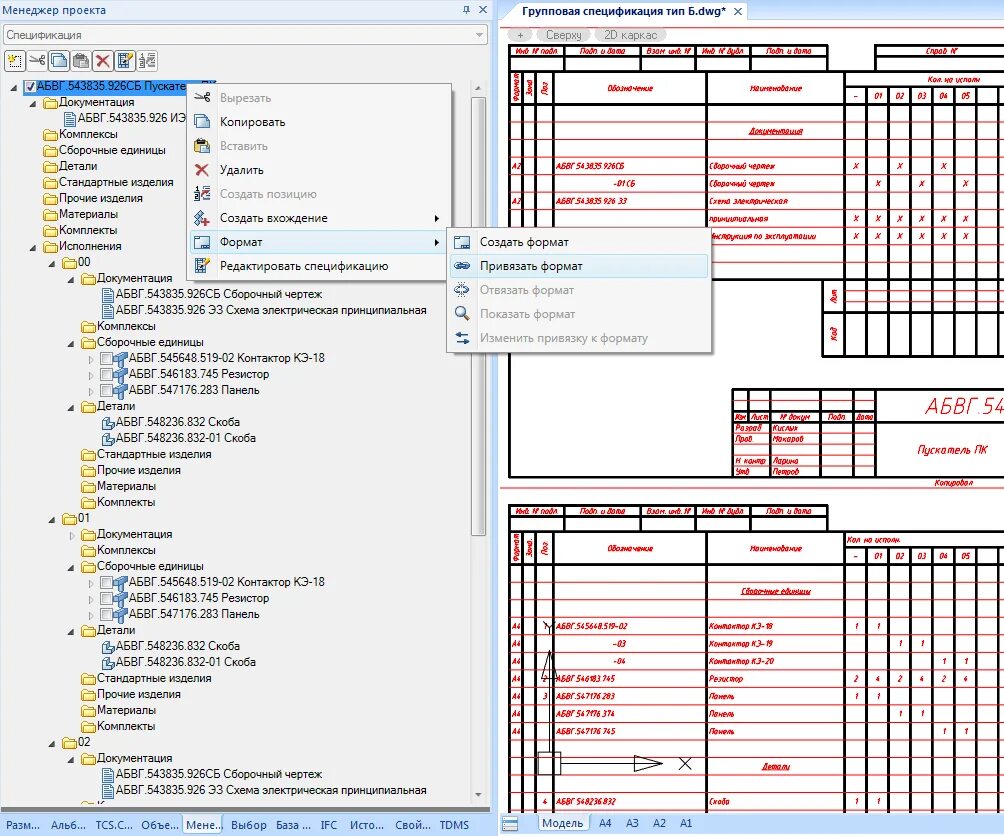Click the edit specification table toolbar icon
Screen dimensions: 1004x836
coord(125,61)
